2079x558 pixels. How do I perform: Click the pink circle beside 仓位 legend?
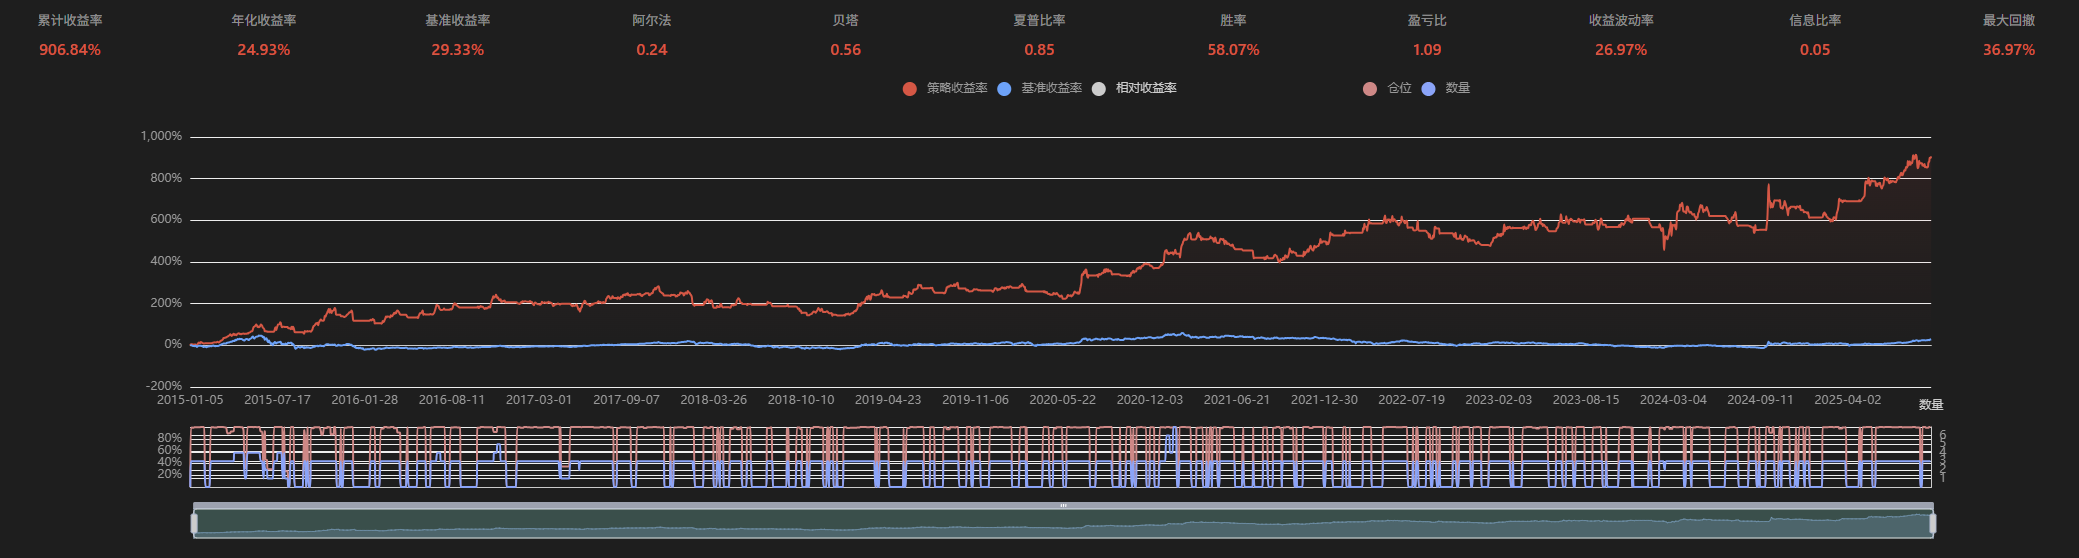(1370, 89)
